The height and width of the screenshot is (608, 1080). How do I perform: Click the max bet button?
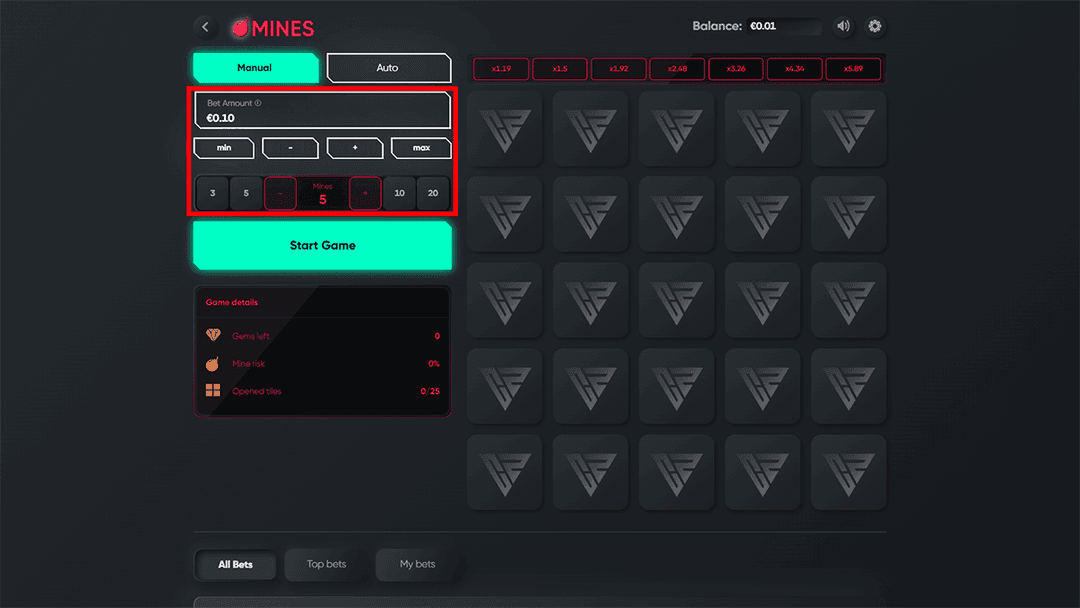pyautogui.click(x=421, y=147)
